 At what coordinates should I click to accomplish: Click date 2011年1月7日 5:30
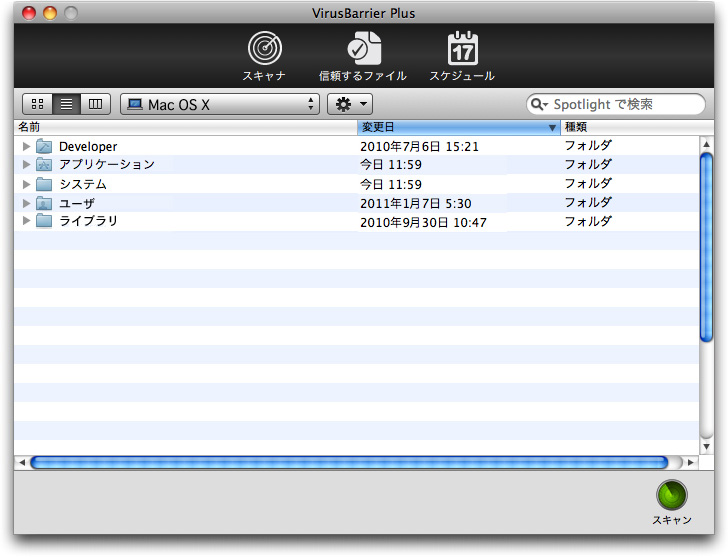pos(416,203)
